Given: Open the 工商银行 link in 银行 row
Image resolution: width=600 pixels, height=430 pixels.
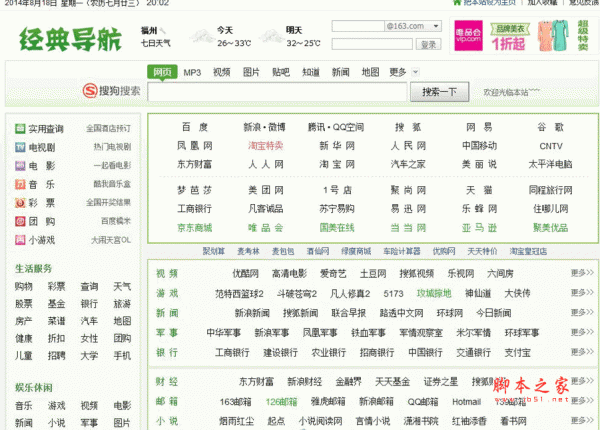Looking at the screenshot, I should coord(232,353).
